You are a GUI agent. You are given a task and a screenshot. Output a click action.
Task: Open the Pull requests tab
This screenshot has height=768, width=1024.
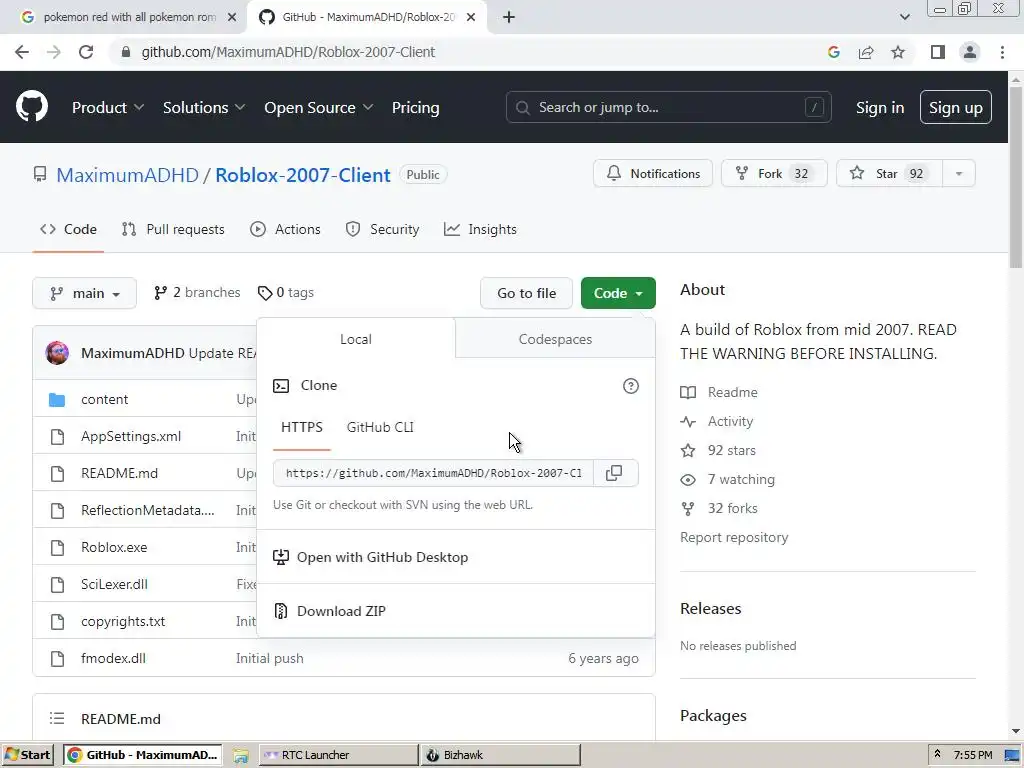point(173,229)
